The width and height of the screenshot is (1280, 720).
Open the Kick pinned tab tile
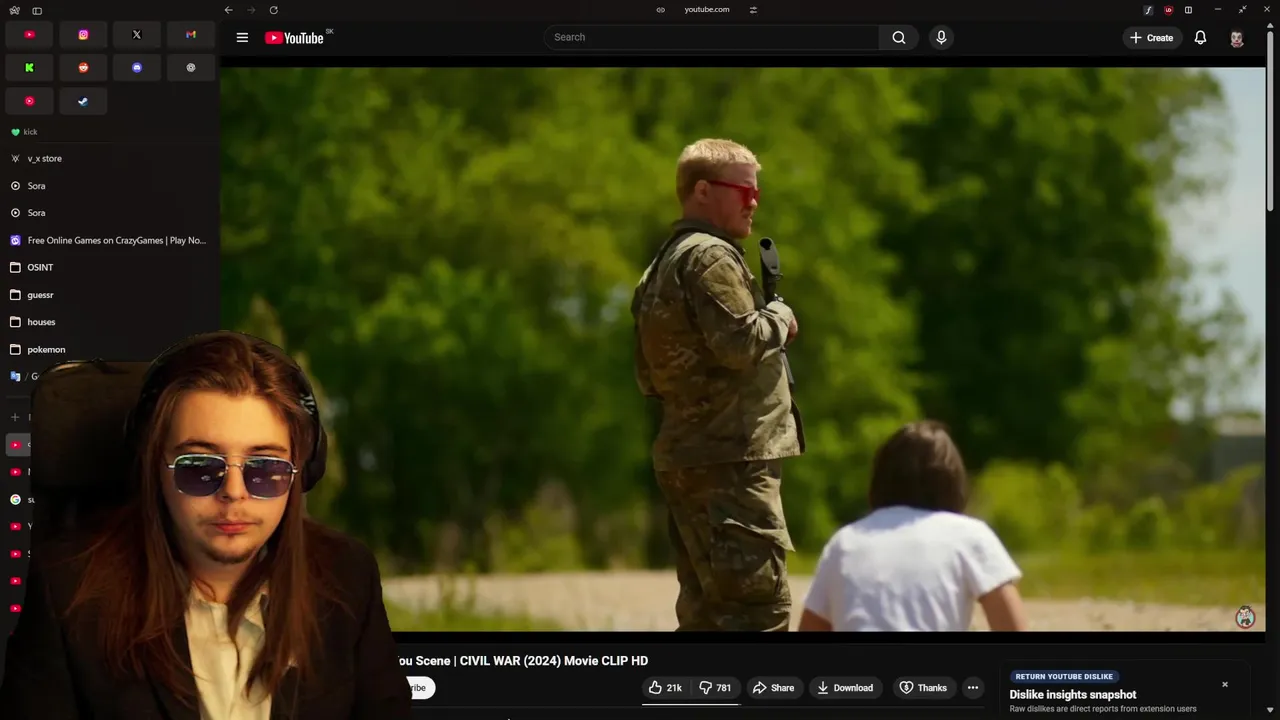click(29, 68)
